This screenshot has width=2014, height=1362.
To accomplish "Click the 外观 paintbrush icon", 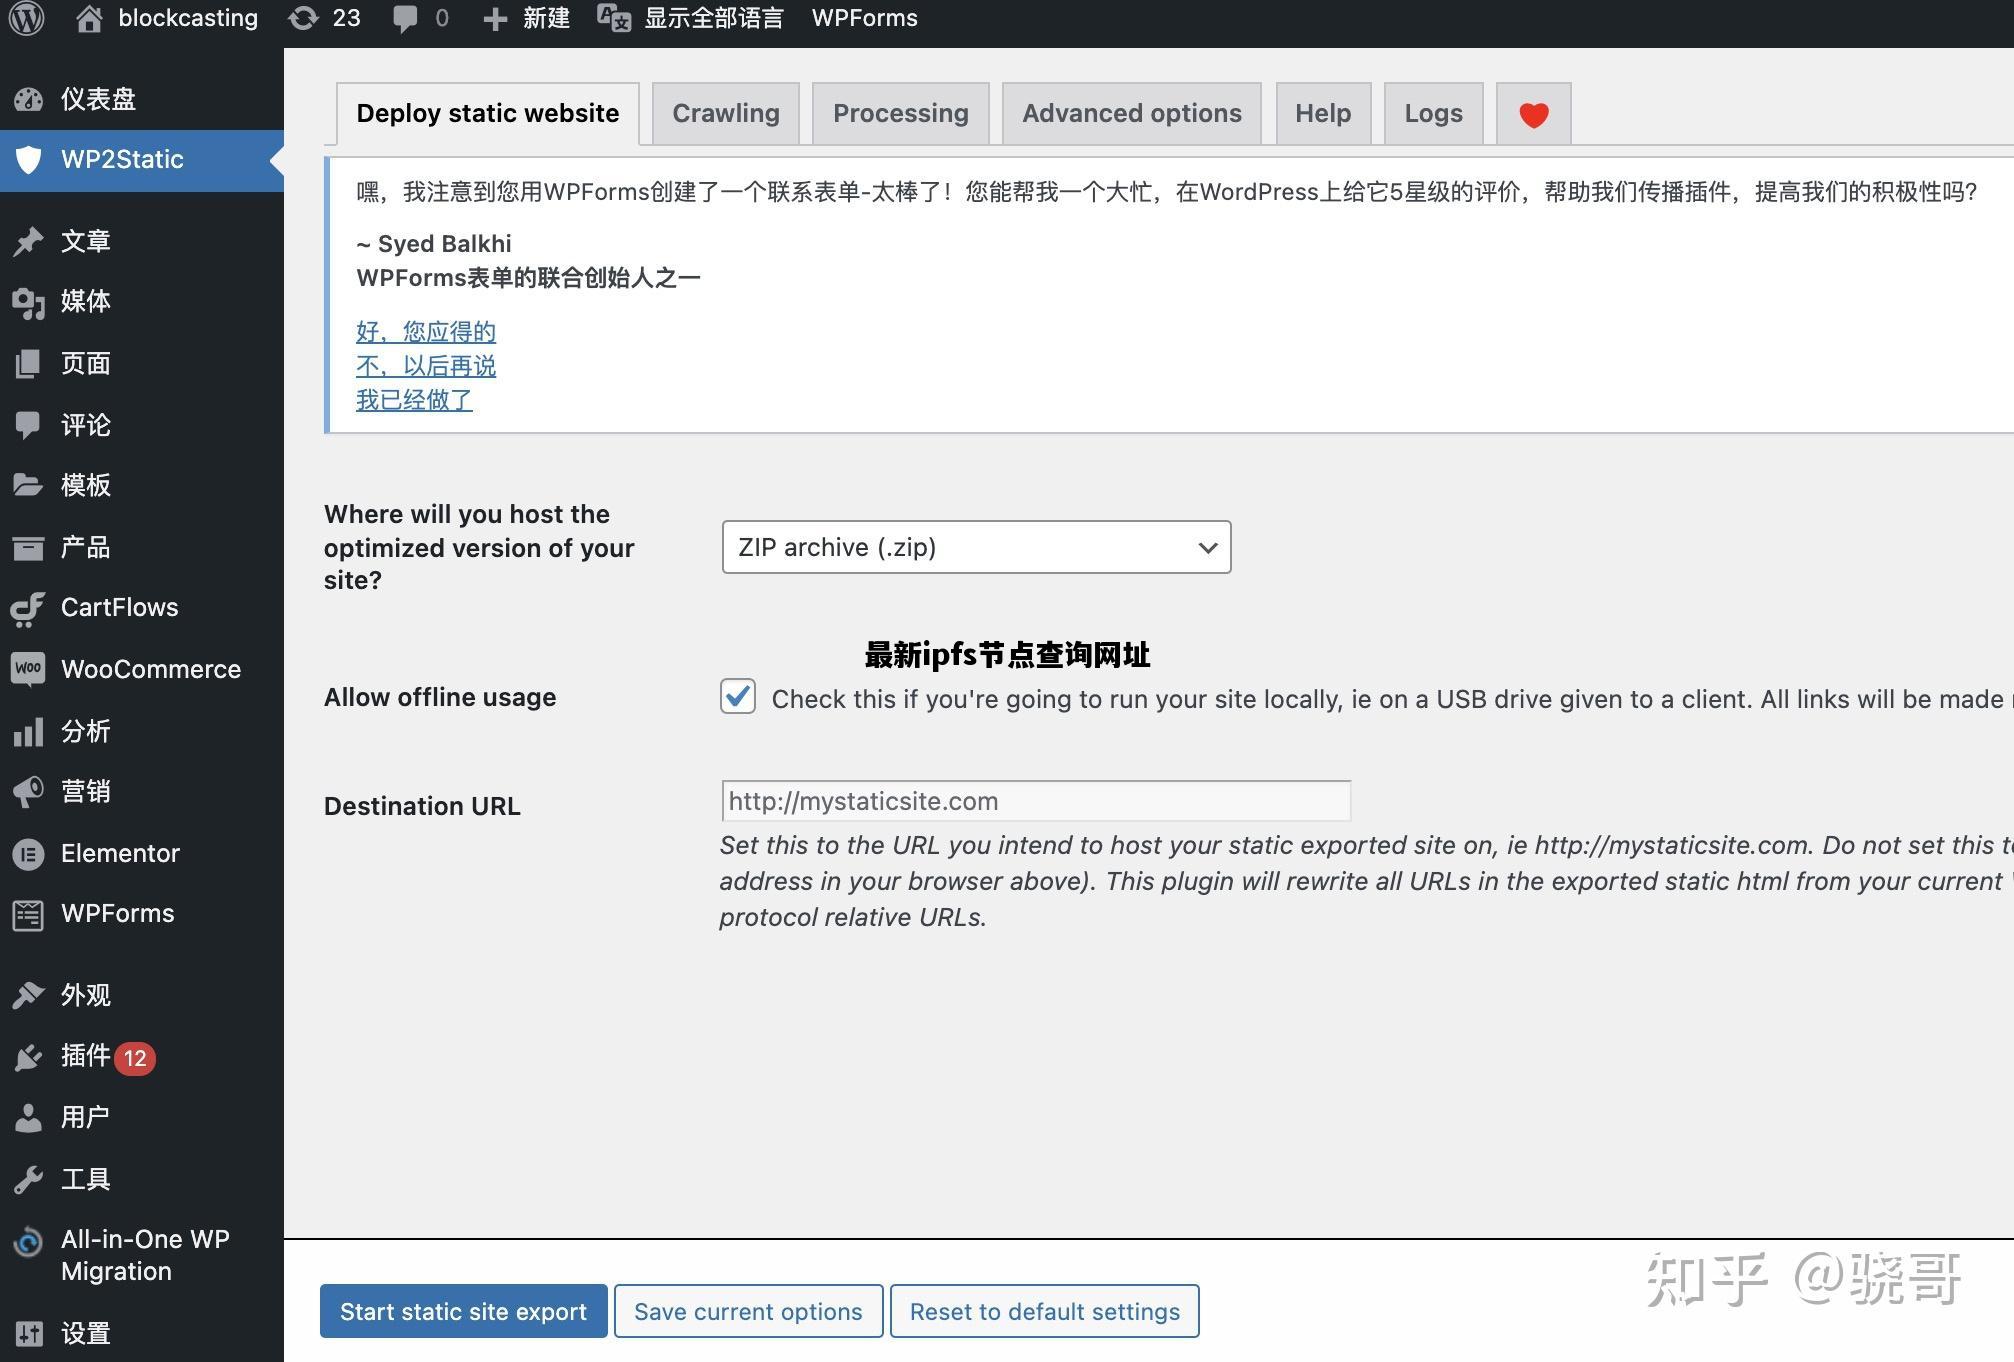I will point(28,995).
